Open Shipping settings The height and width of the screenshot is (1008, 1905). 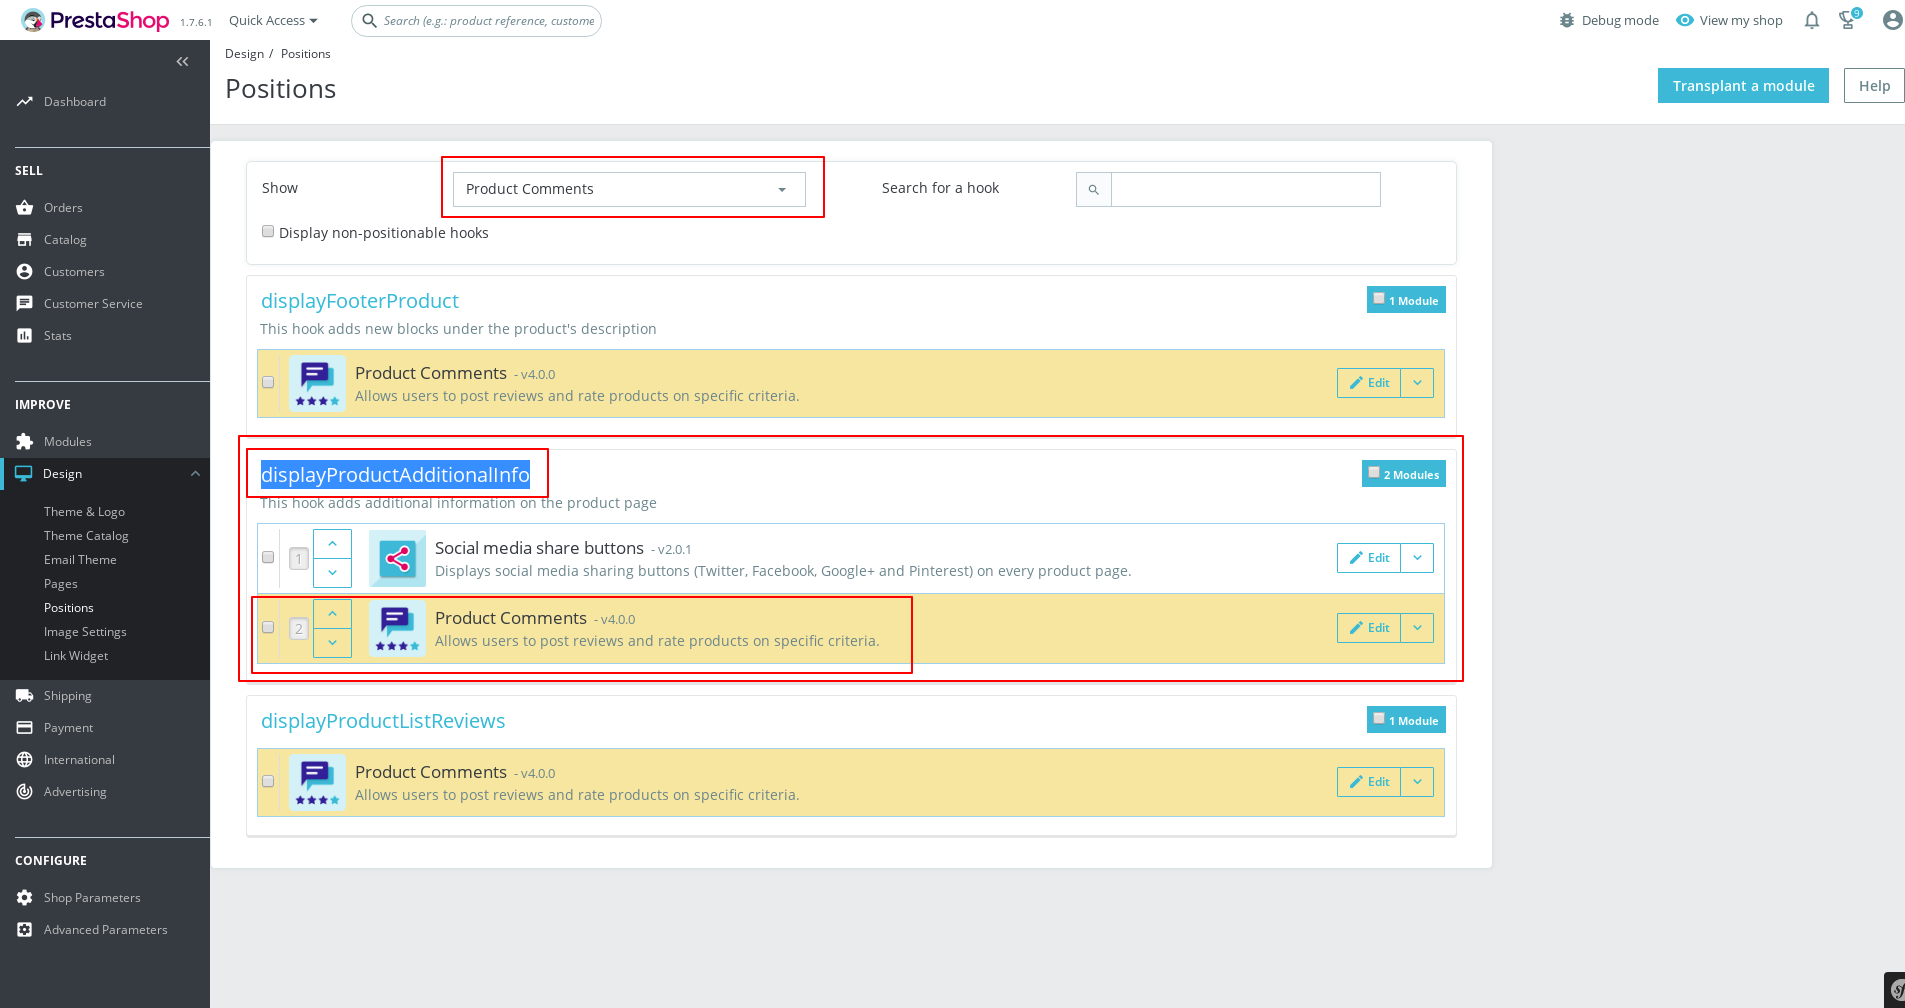point(68,695)
